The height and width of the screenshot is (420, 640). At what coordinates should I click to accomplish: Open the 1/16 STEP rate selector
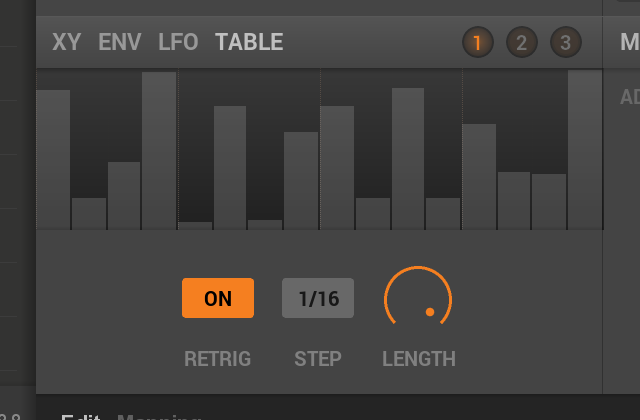(318, 298)
